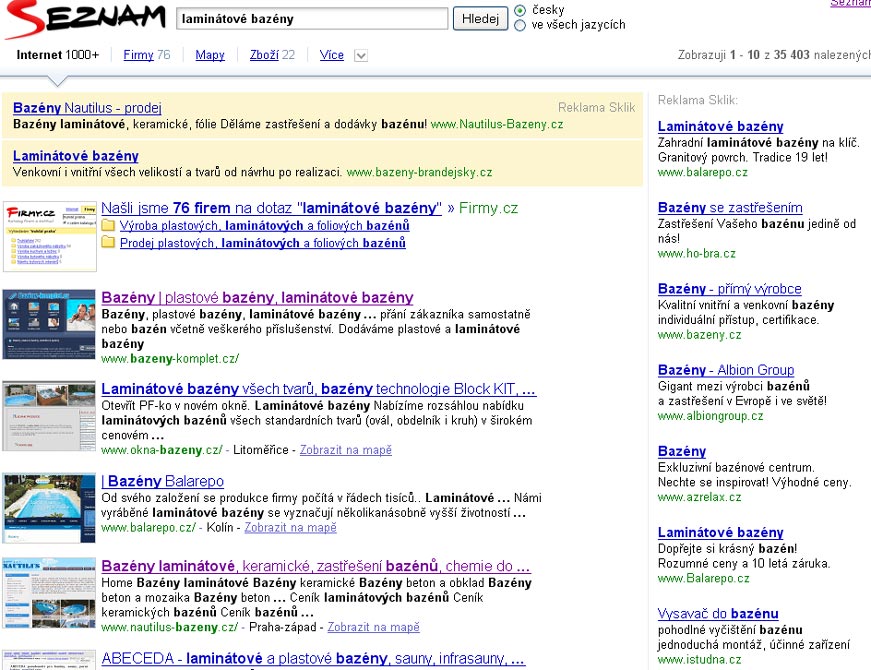The image size is (871, 670).
Task: Click 'Zobrazit na mapě' for Litoměřice
Action: click(346, 450)
